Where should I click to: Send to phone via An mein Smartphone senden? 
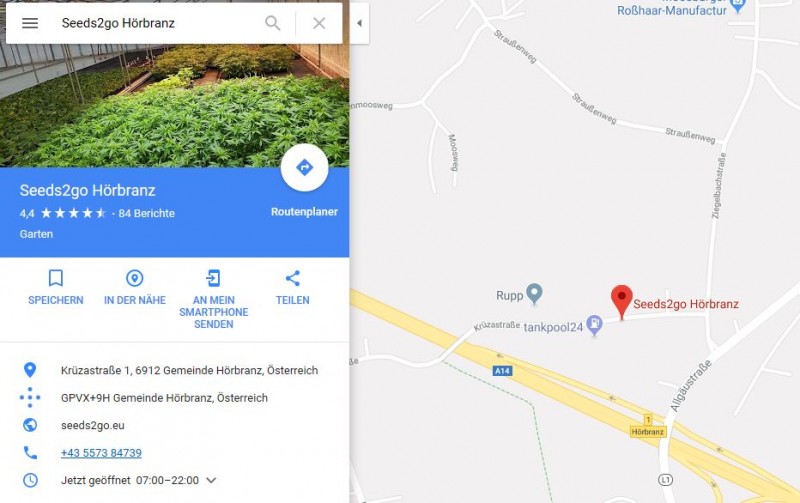tap(213, 299)
